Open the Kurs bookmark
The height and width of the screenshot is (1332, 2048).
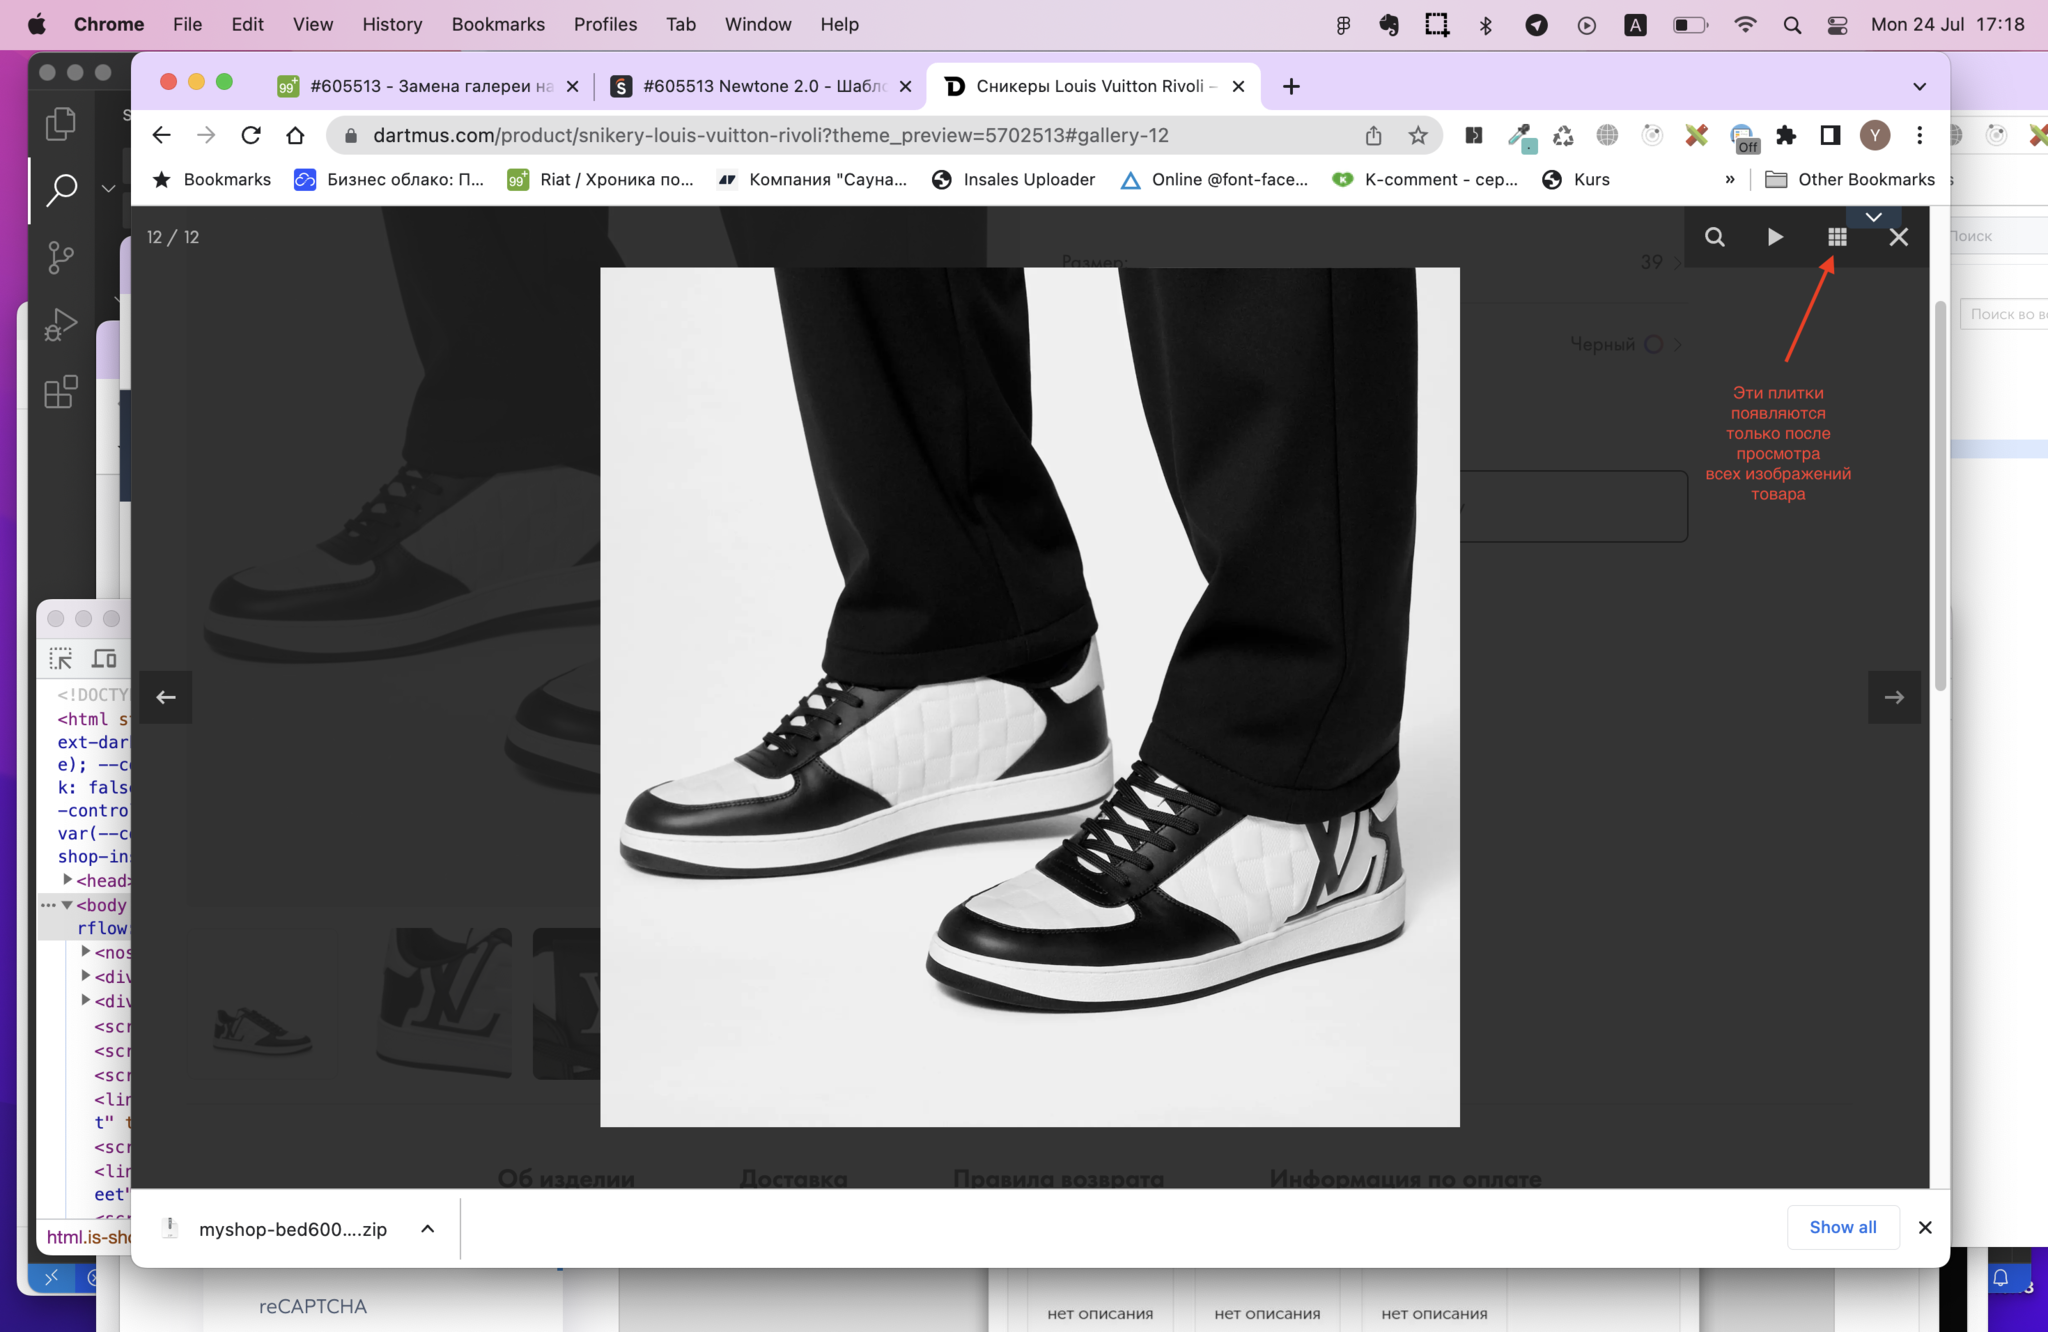point(1576,179)
